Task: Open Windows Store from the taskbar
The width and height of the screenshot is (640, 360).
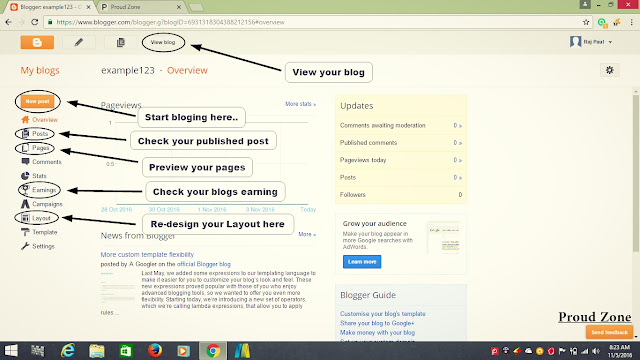Action: (126, 351)
